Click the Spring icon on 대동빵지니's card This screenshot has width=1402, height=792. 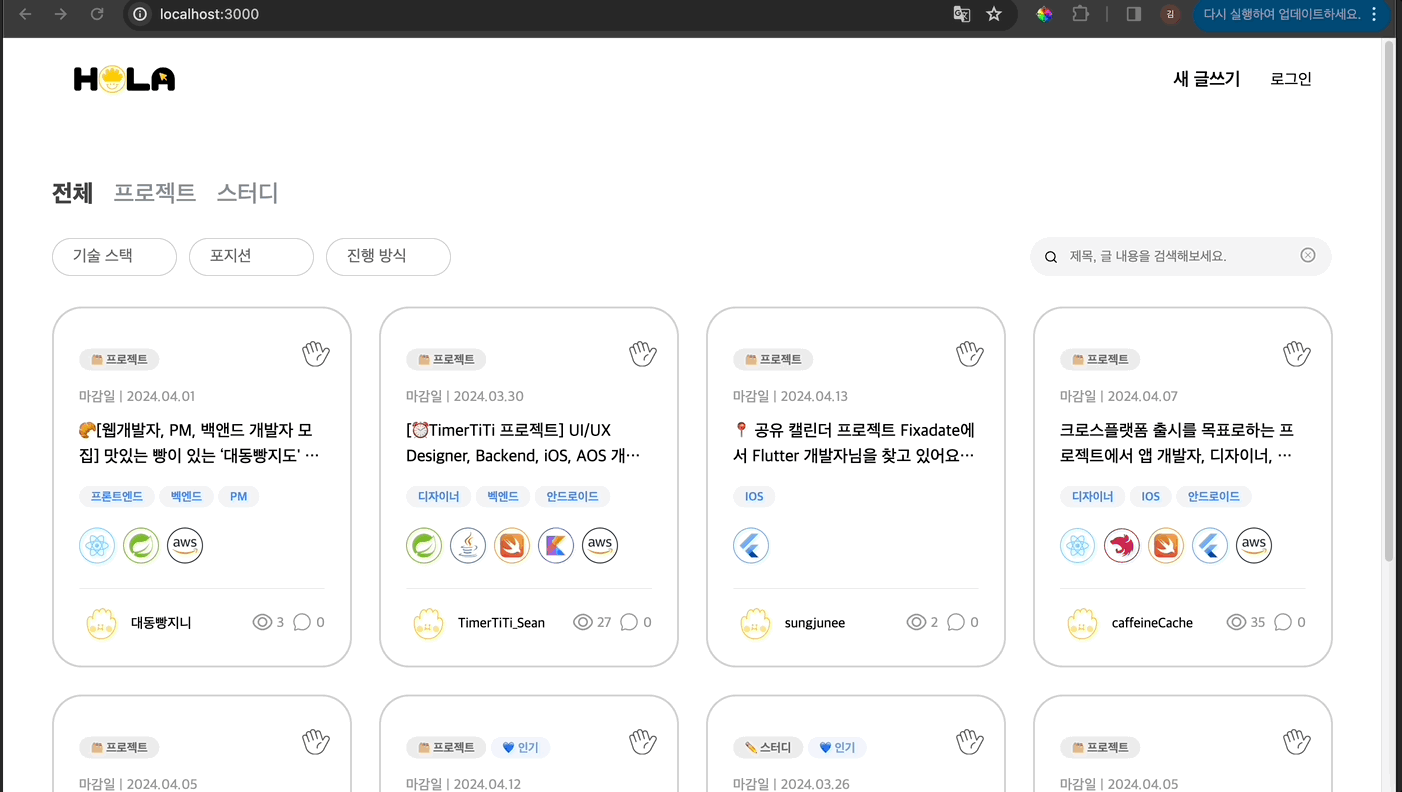click(141, 546)
